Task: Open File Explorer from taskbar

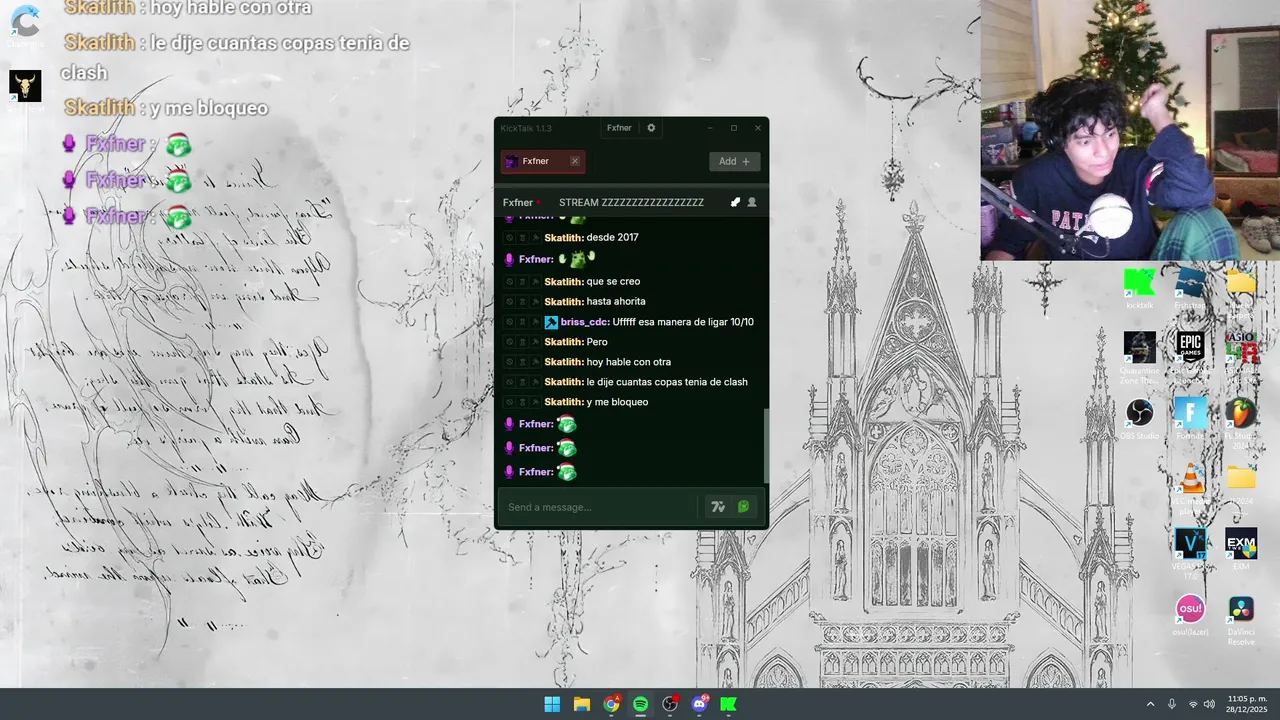Action: point(582,704)
